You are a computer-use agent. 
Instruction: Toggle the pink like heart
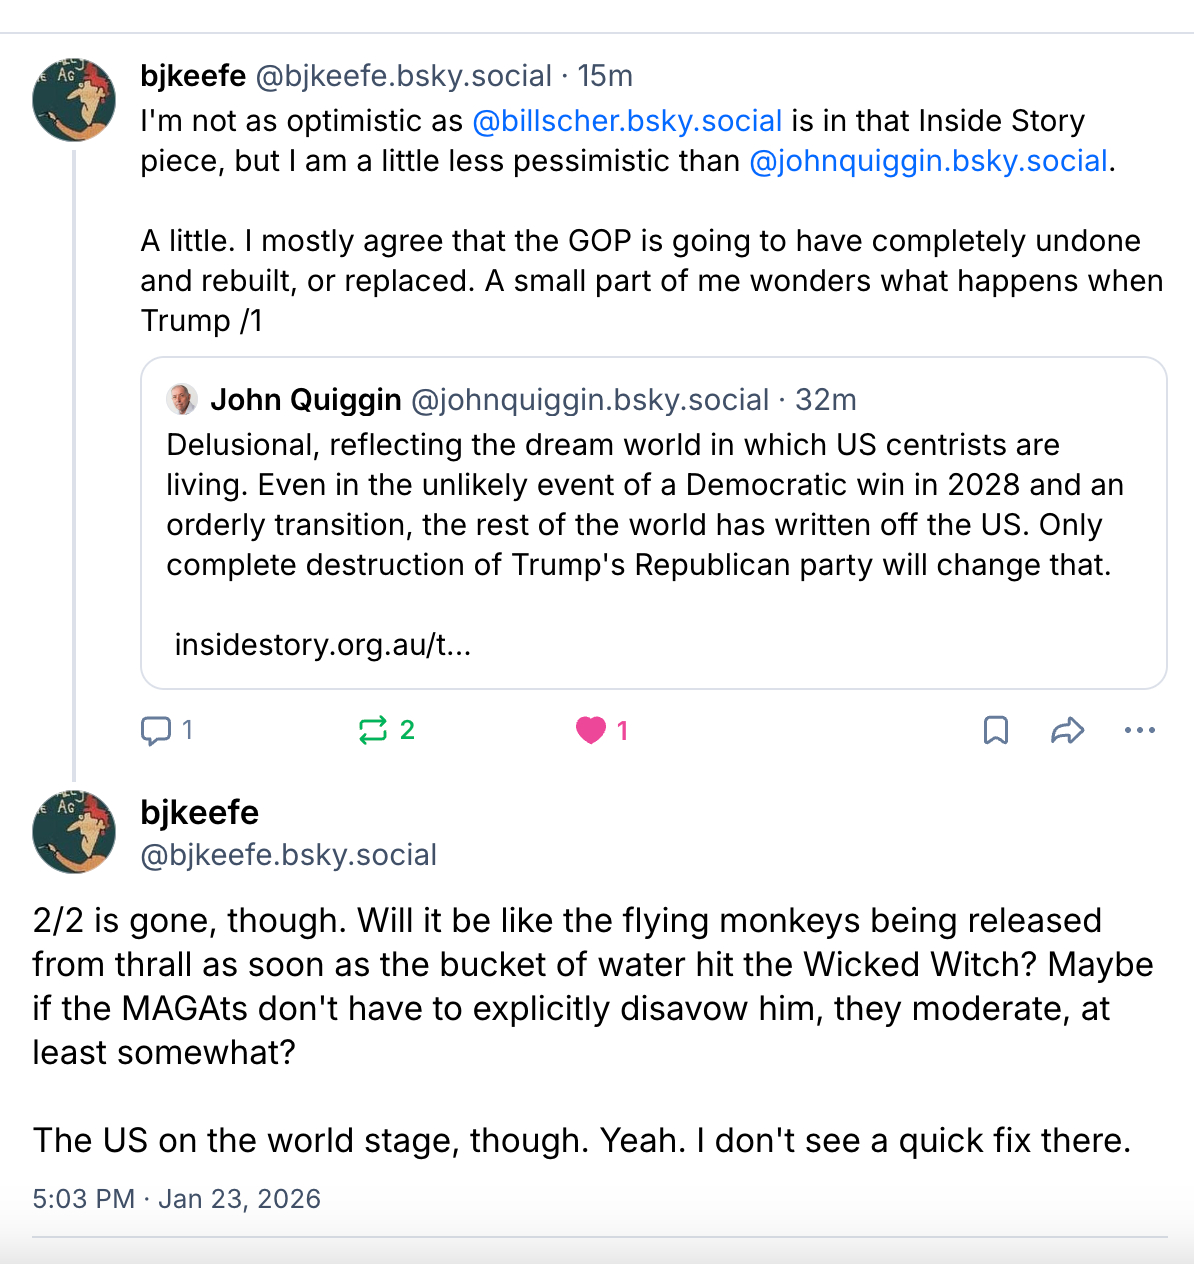click(591, 731)
